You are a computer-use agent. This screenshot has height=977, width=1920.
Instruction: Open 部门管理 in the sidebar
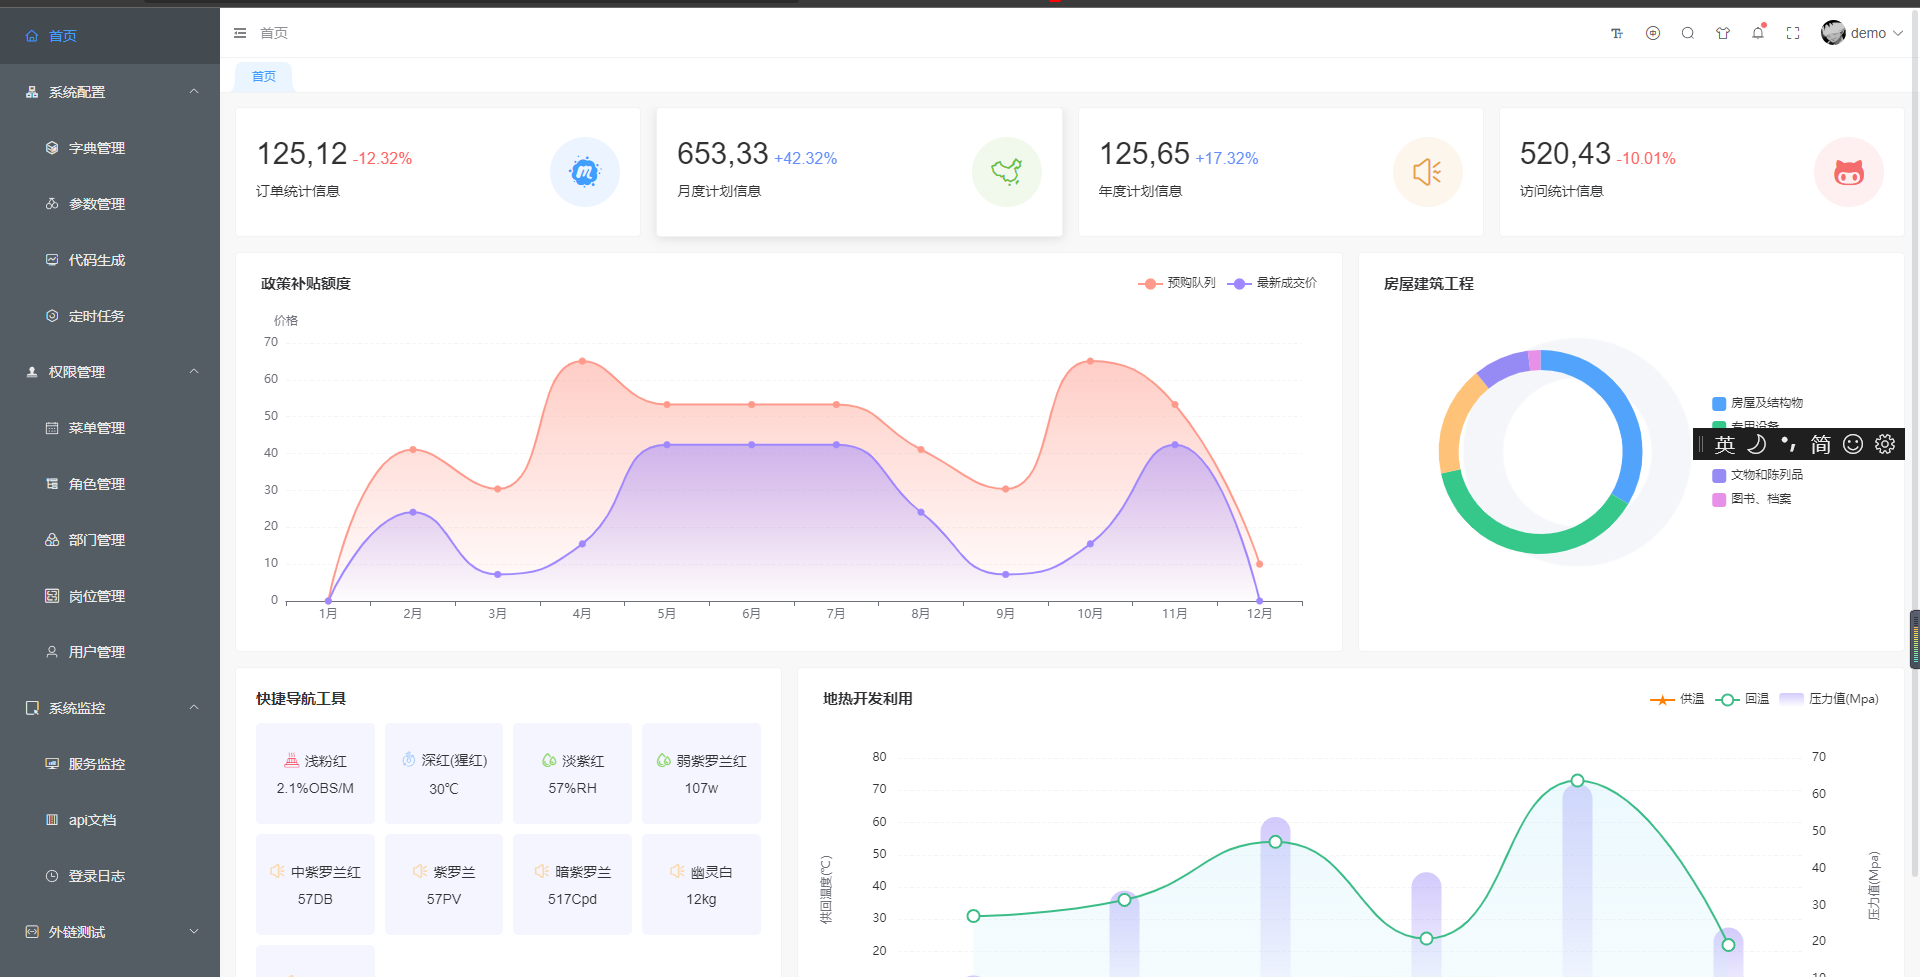110,540
